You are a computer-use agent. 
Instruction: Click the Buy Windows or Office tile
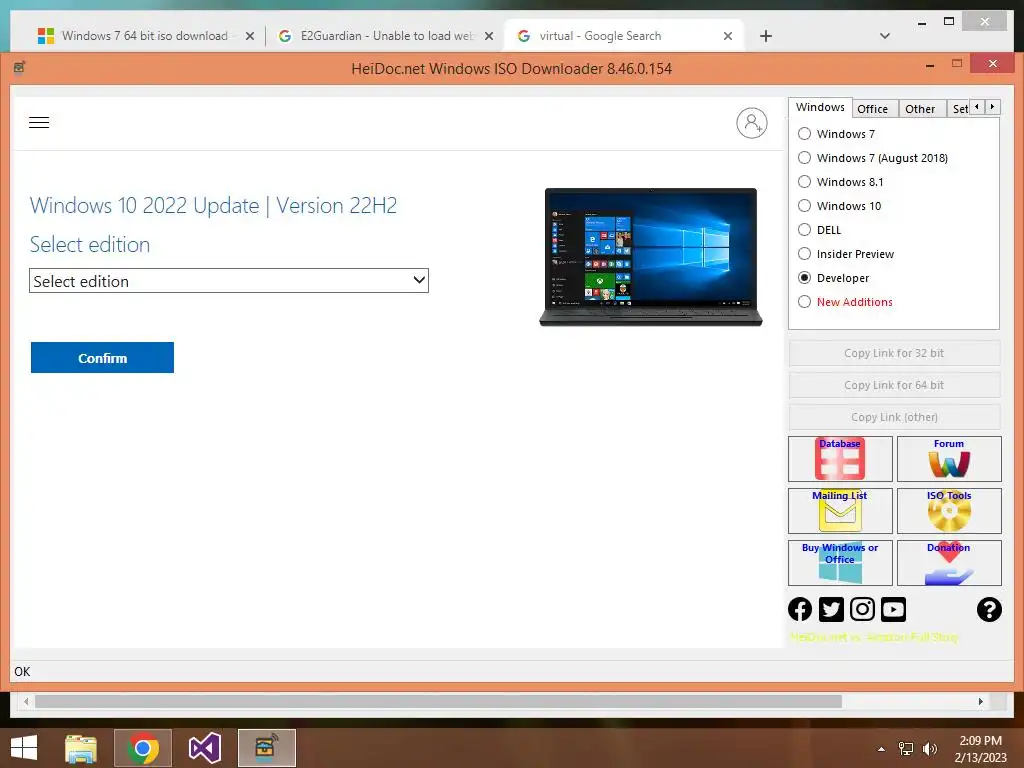click(840, 562)
